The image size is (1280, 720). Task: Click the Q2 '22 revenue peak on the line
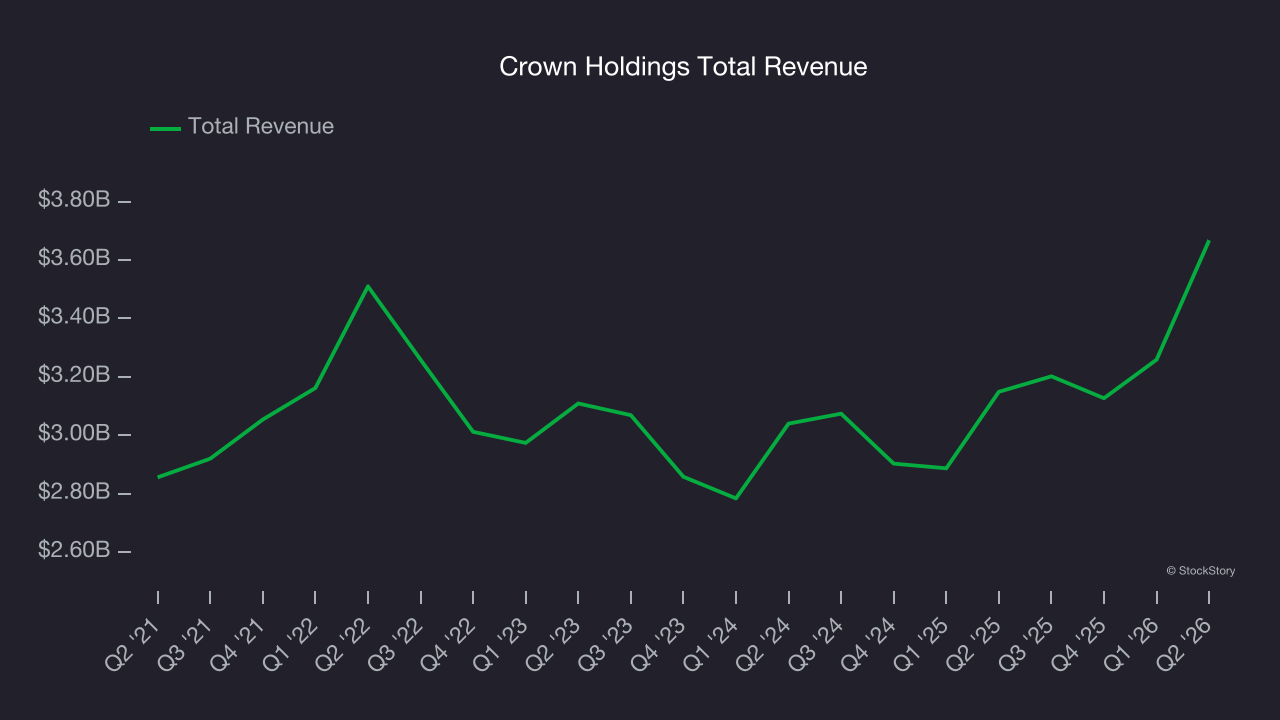tap(368, 286)
